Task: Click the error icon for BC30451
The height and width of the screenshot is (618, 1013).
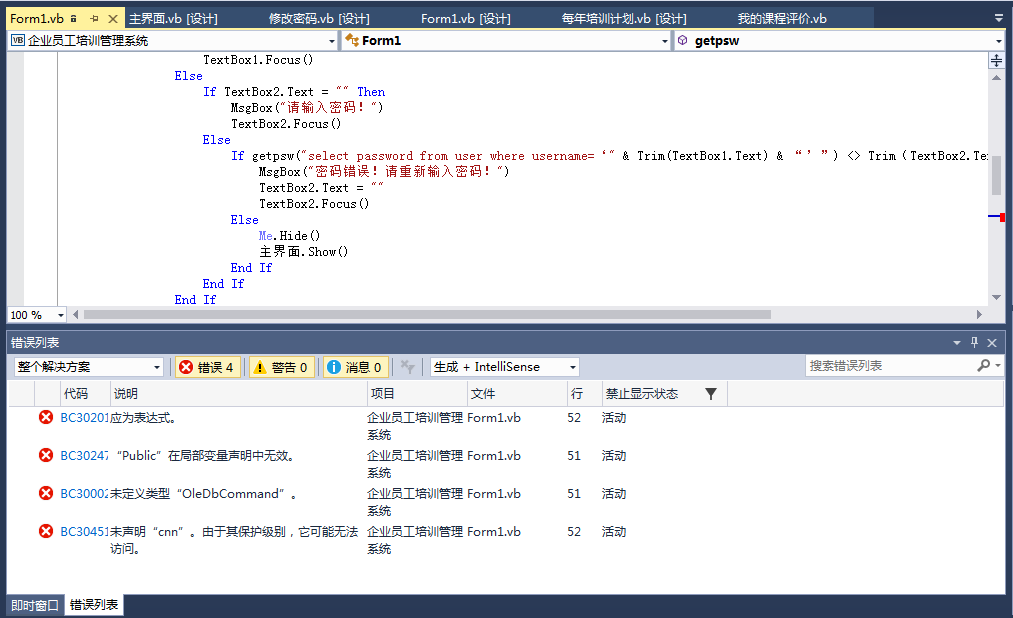Action: [46, 531]
